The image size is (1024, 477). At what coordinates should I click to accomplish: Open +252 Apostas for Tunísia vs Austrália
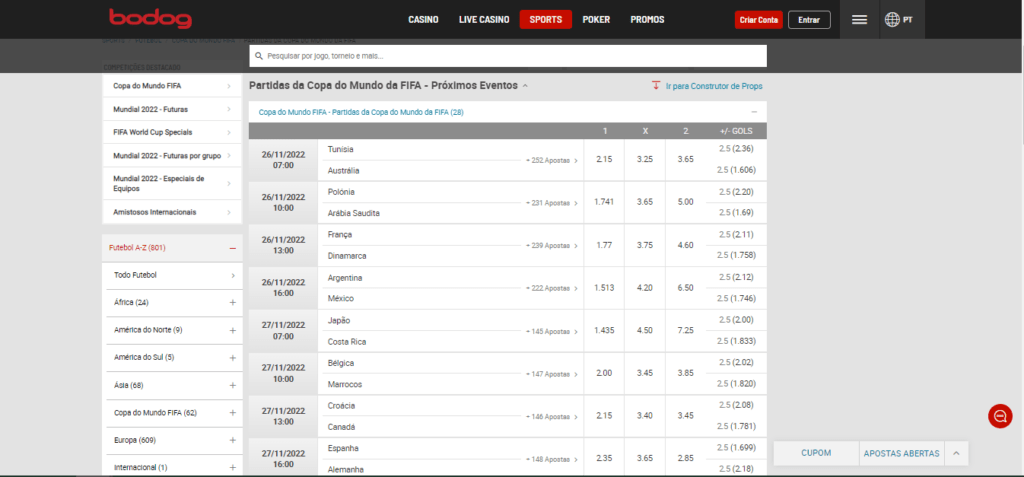(x=551, y=160)
